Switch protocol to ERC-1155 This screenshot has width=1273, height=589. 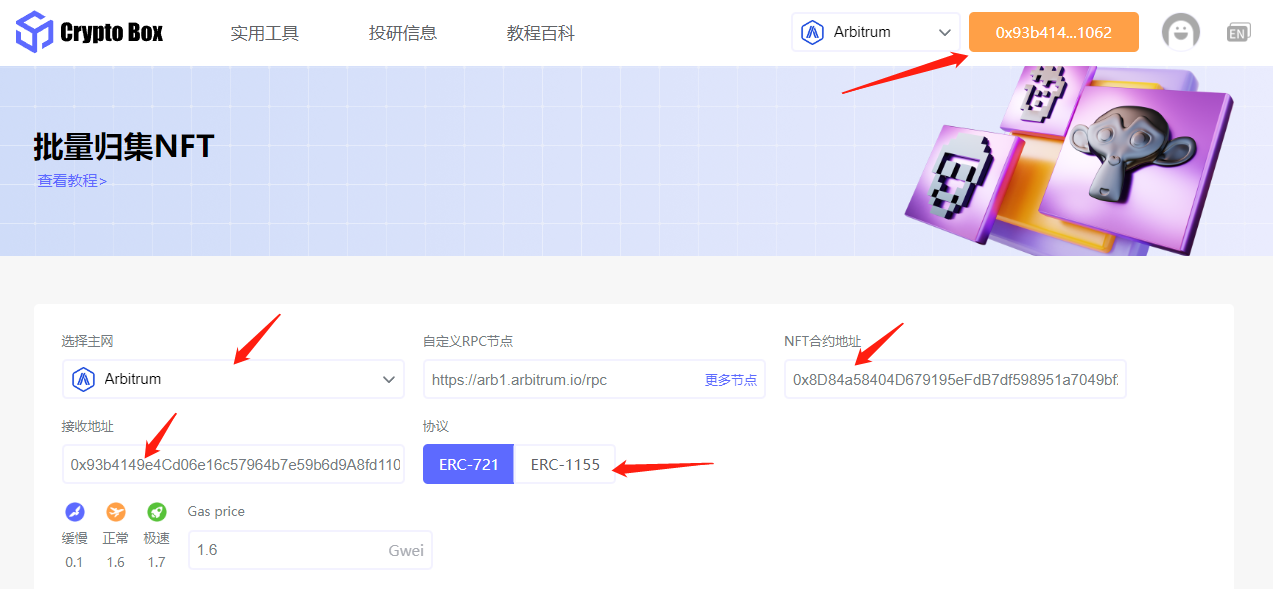[563, 463]
